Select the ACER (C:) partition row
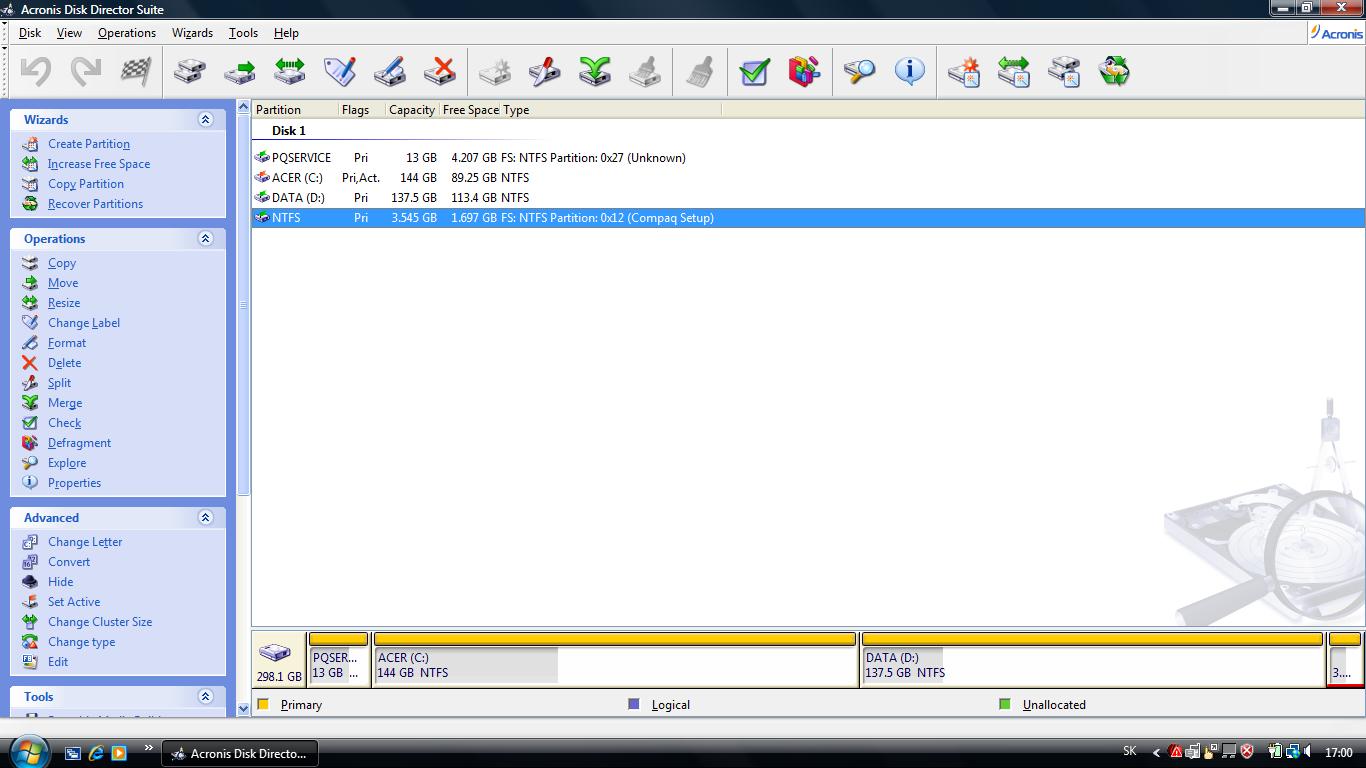The height and width of the screenshot is (768, 1366). coord(808,178)
